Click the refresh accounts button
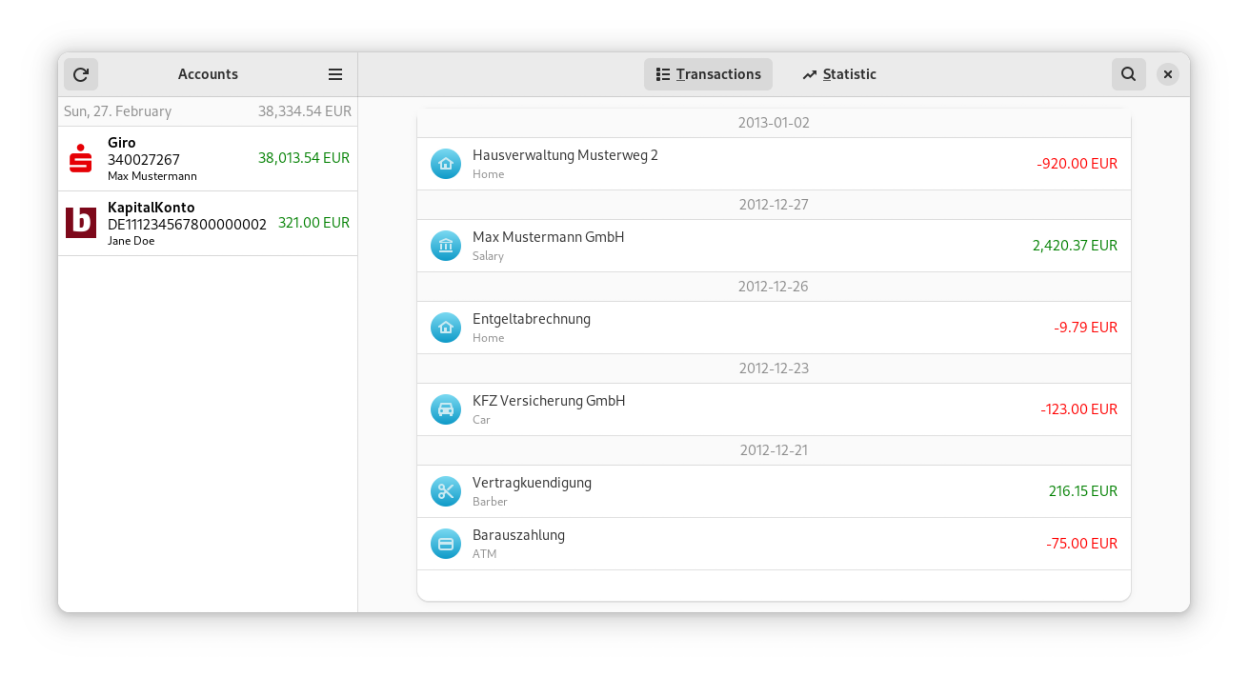The image size is (1248, 676). 81,74
